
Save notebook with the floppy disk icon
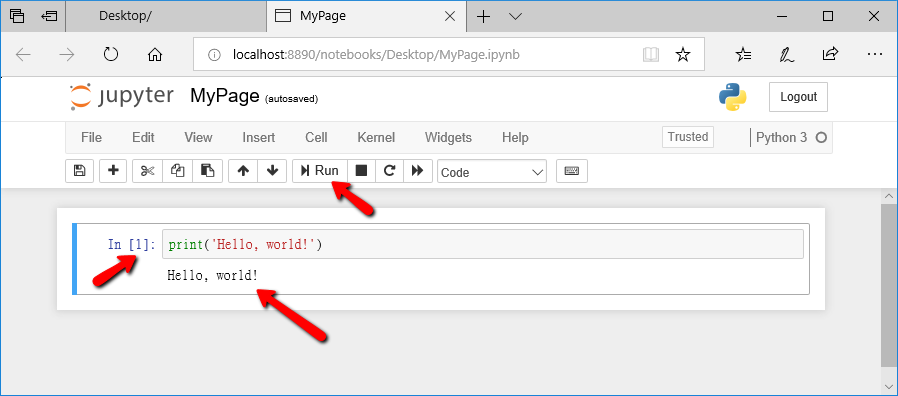(79, 171)
